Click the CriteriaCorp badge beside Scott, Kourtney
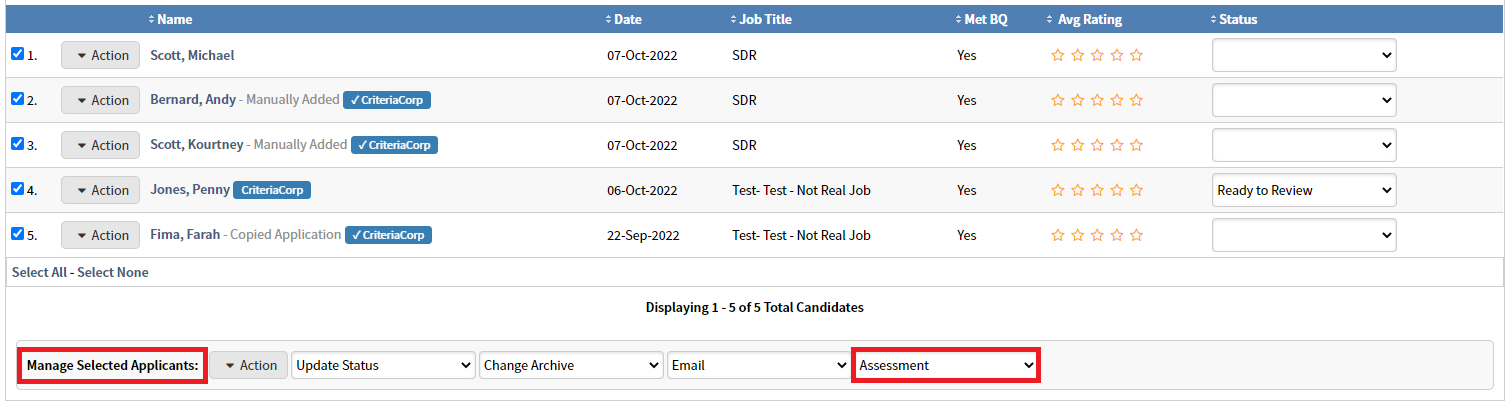 (x=394, y=145)
